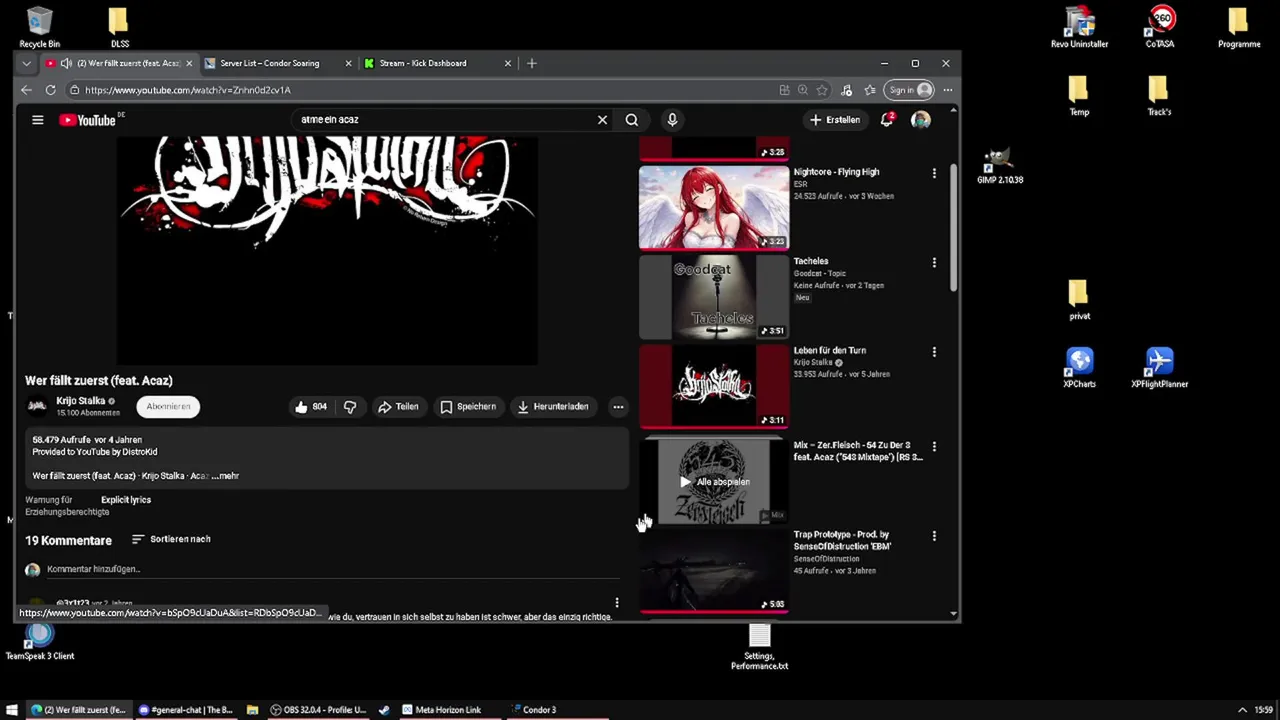Open the DLSS folder
The image size is (1280, 720).
119,27
